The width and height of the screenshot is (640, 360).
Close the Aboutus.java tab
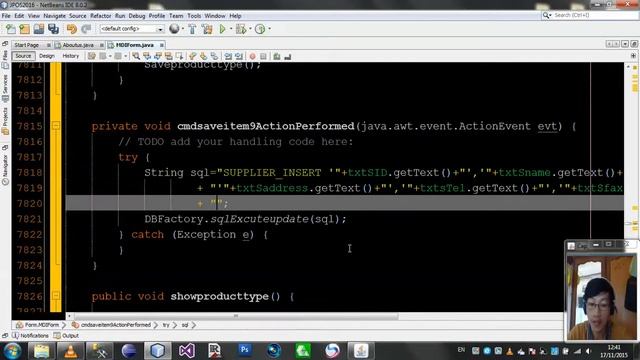pos(102,45)
